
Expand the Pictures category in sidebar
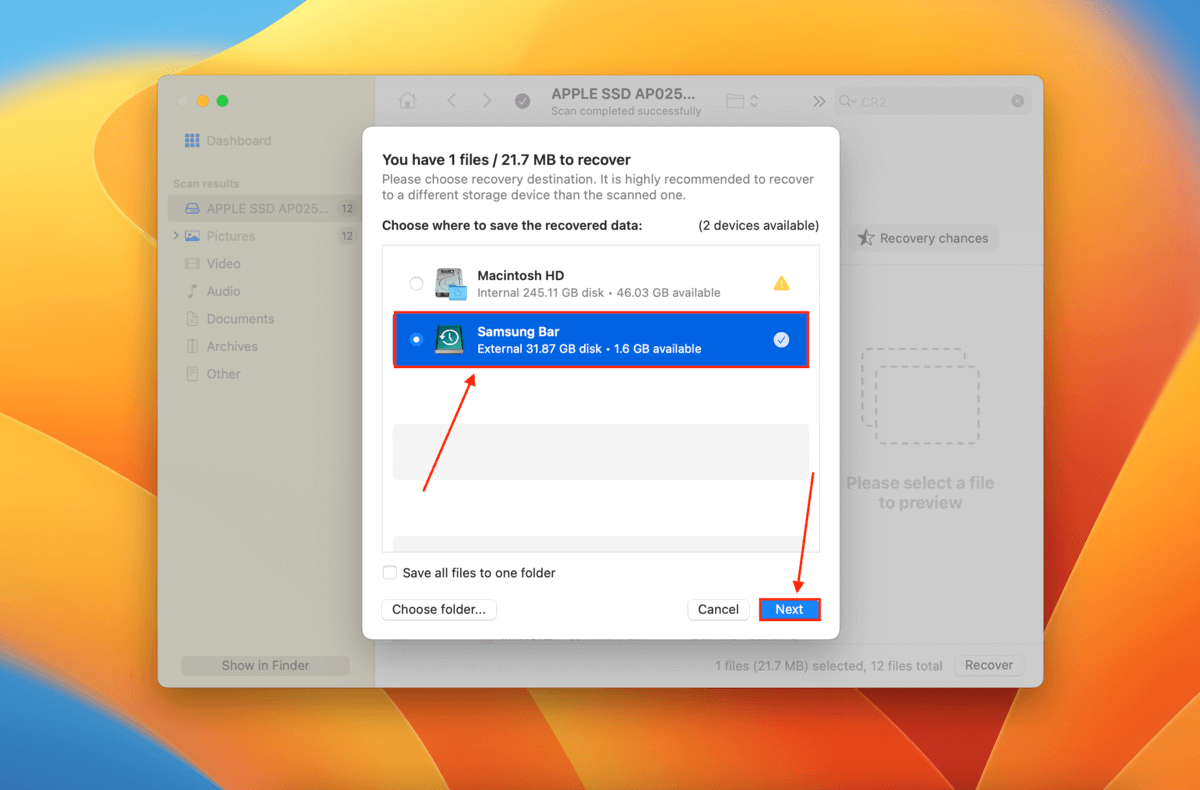[x=177, y=236]
